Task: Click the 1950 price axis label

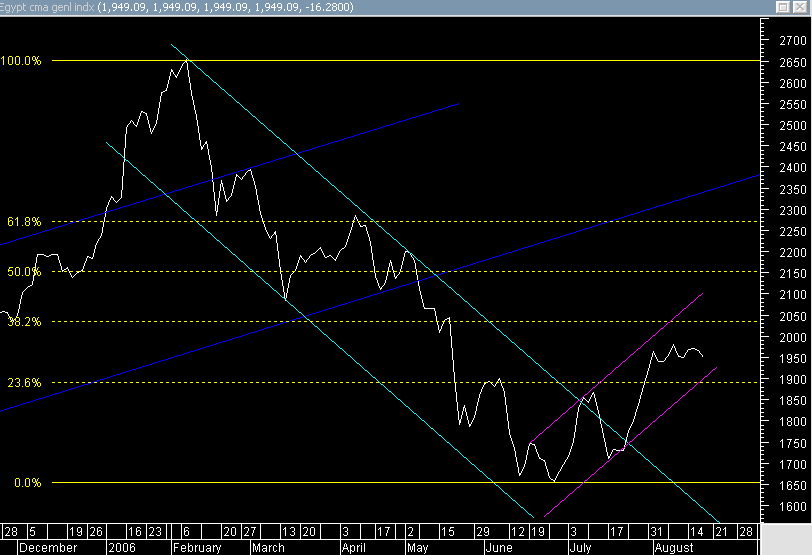Action: [x=793, y=358]
